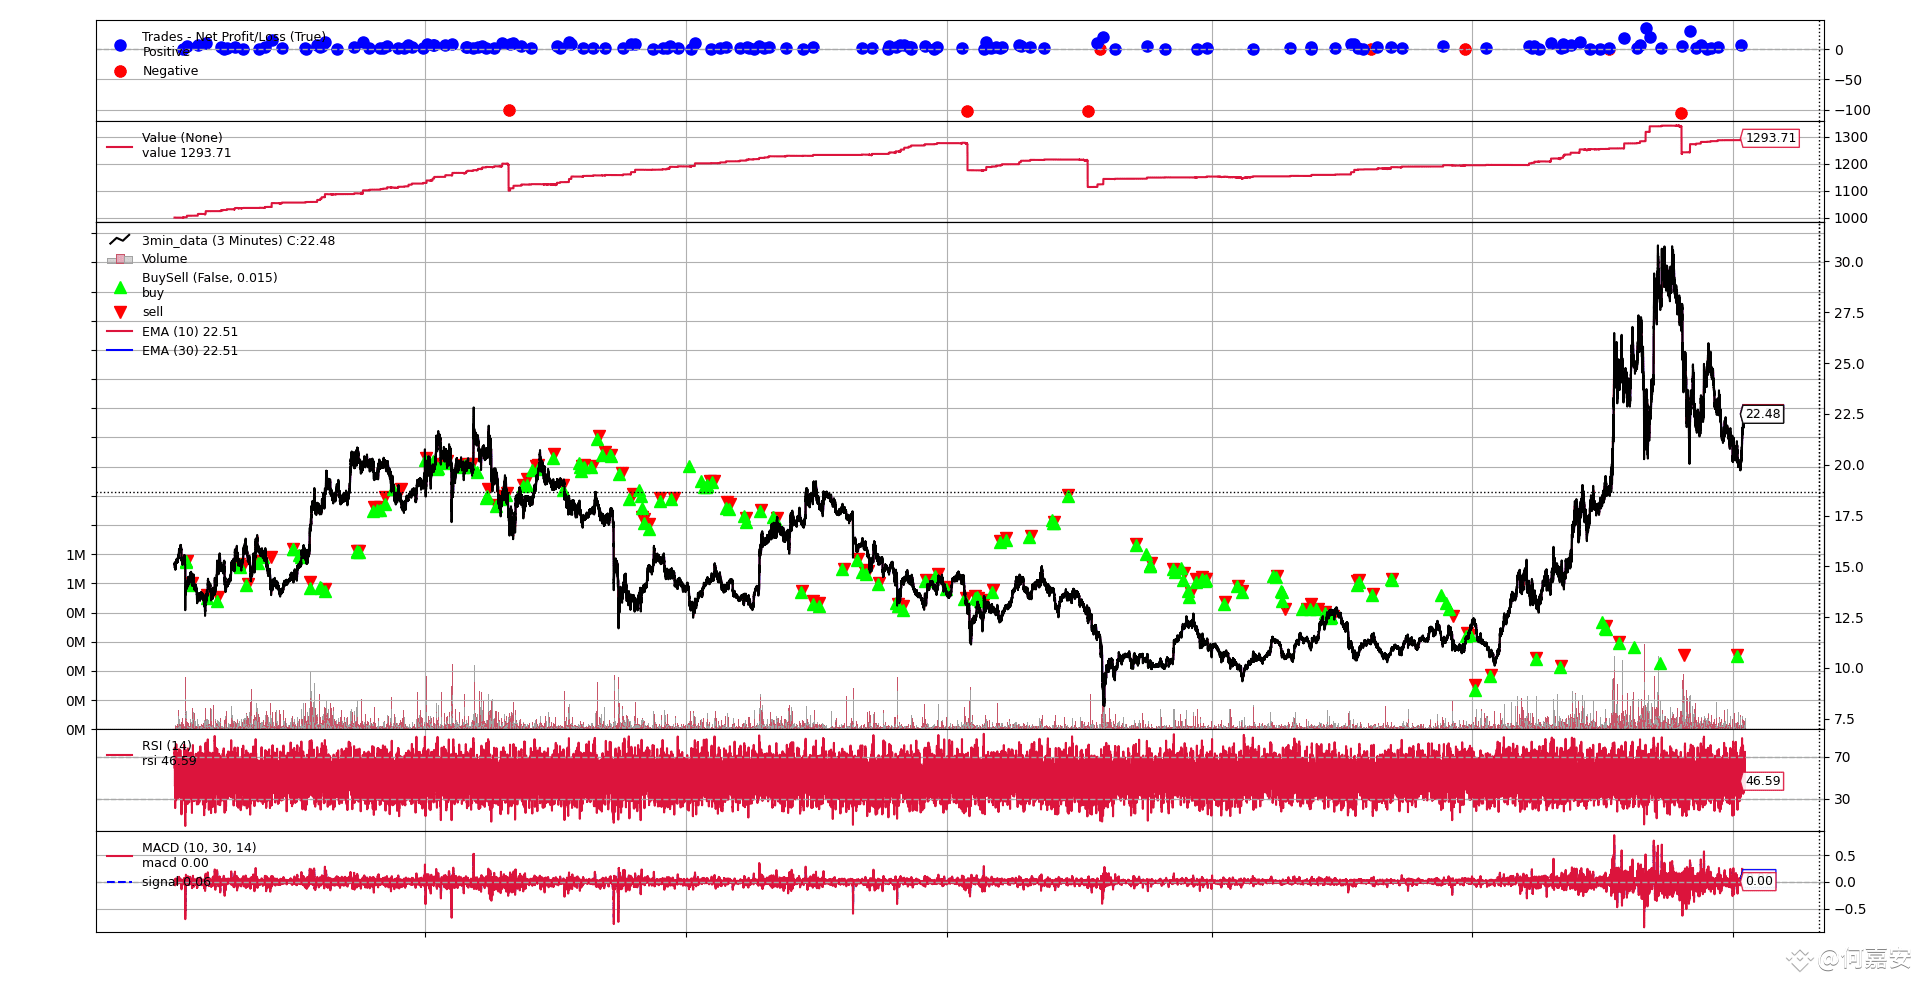
Task: Select the 1293.71 portfolio value tag
Action: pyautogui.click(x=1770, y=138)
